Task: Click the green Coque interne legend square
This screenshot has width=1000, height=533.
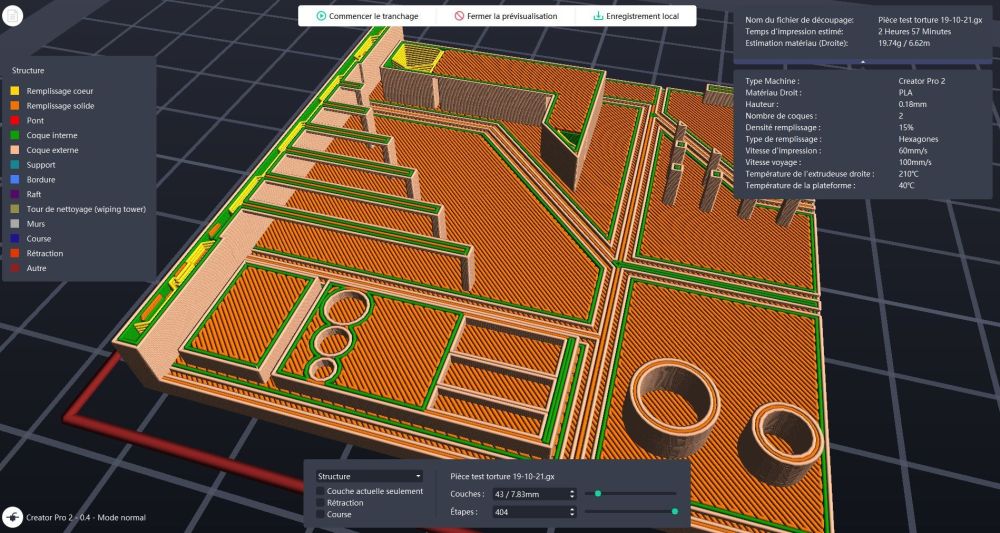Action: (15, 135)
